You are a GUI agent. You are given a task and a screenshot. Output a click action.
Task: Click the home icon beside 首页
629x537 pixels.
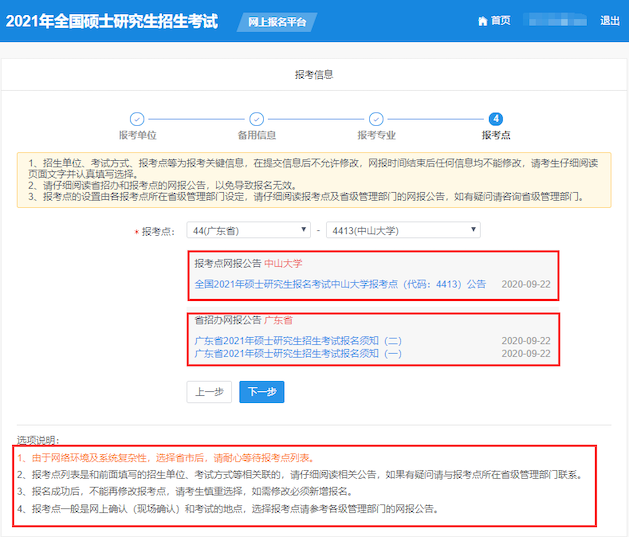pos(483,21)
